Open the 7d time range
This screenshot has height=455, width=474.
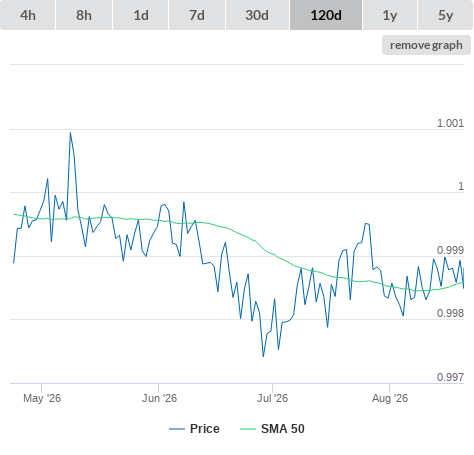(x=197, y=15)
